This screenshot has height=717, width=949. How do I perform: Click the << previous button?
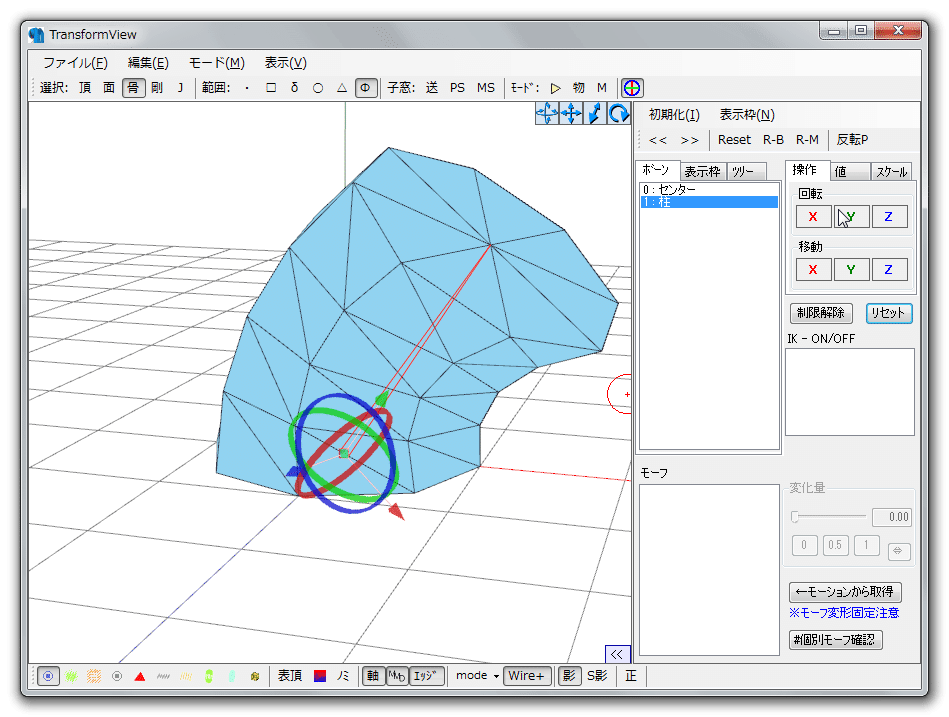click(x=658, y=140)
